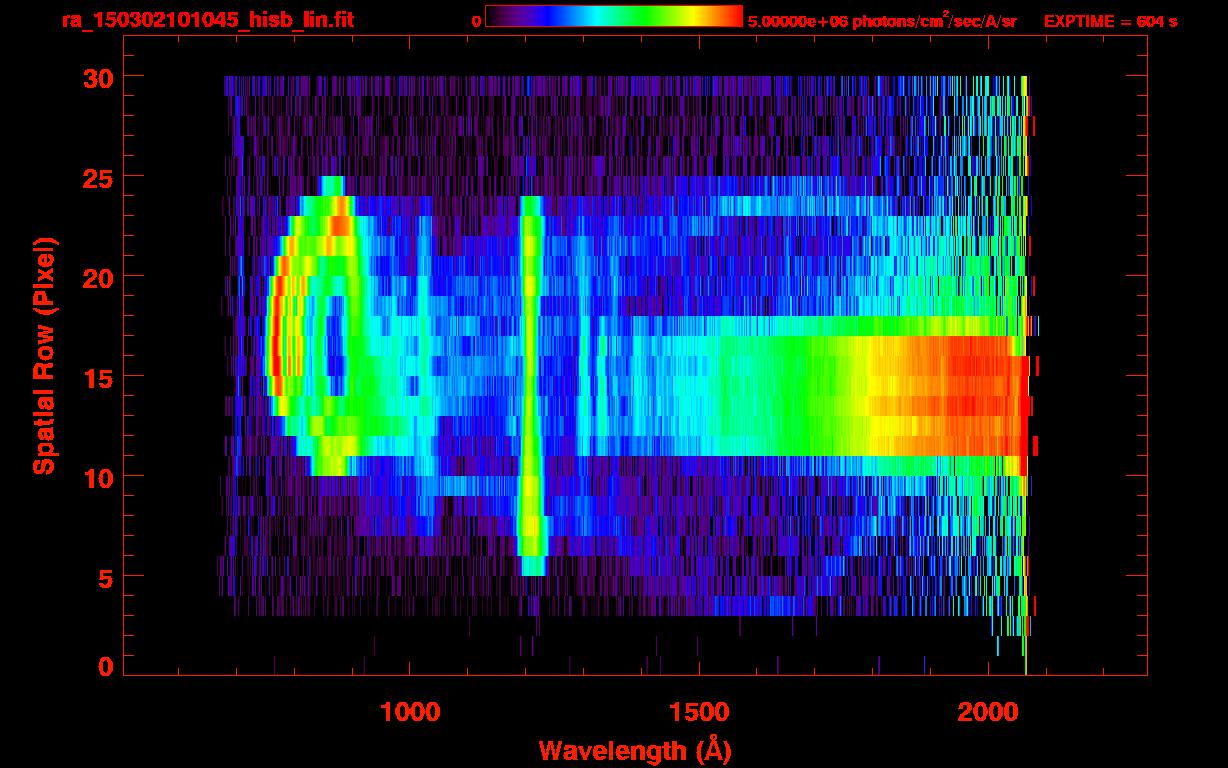Image resolution: width=1228 pixels, height=768 pixels.
Task: Click the y-axis tick label 0
Action: click(105, 666)
